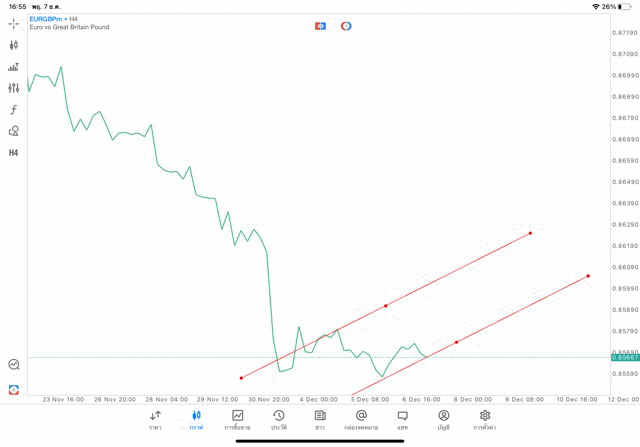Tap the red-blue logo icon at bottom left
The width and height of the screenshot is (640, 447).
(14, 389)
